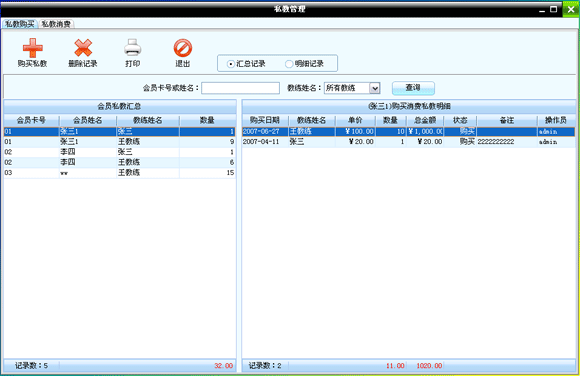Focus the 会员卡号或姓名 input field
This screenshot has width=580, height=376.
coord(240,88)
